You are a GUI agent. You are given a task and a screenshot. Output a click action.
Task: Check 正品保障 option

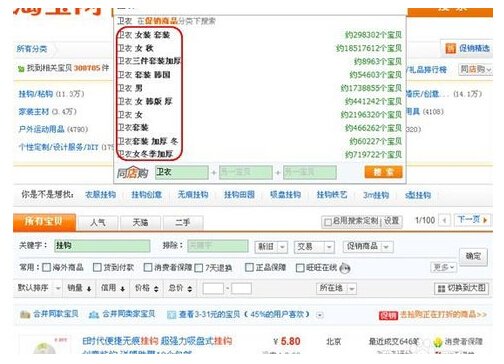tap(249, 267)
